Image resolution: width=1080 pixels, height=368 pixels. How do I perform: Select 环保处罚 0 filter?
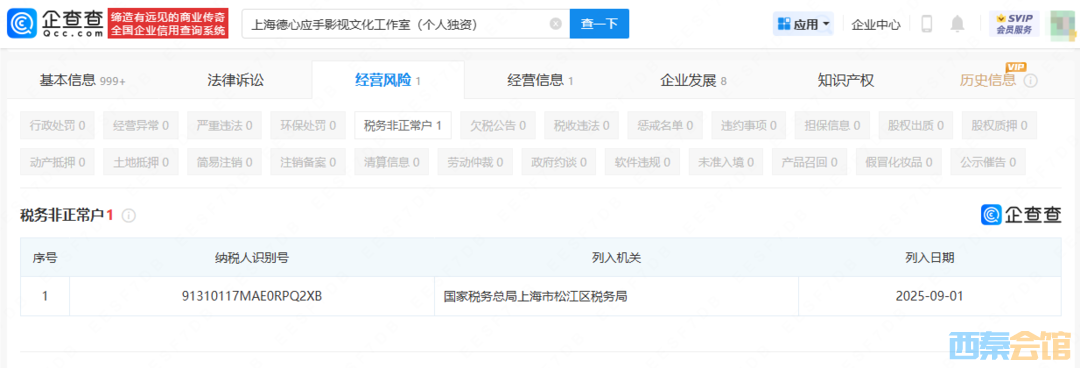pyautogui.click(x=308, y=125)
